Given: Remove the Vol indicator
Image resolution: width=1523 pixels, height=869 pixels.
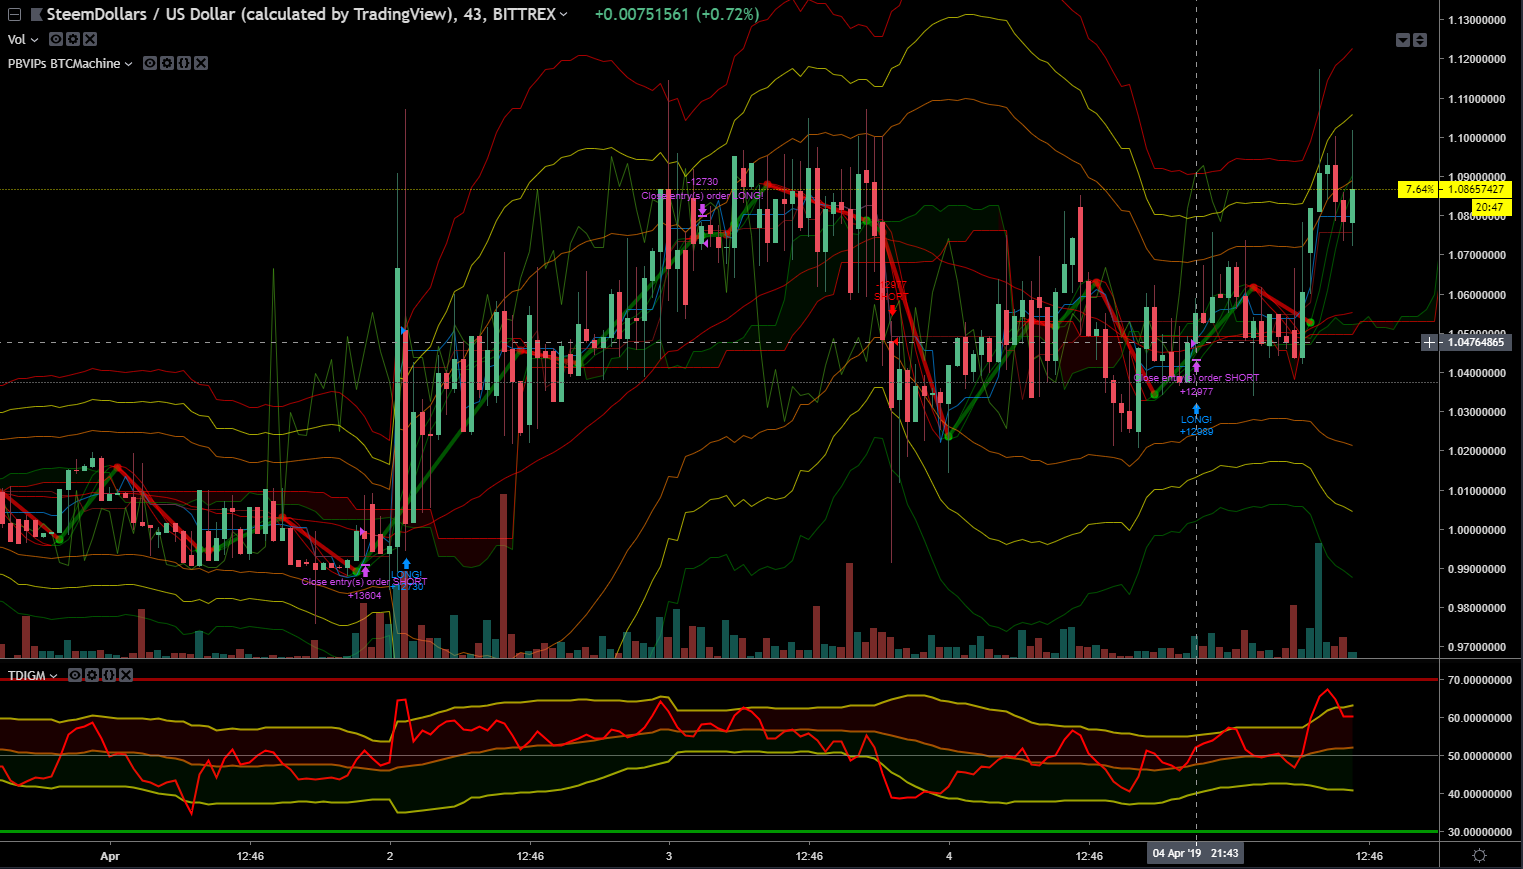Looking at the screenshot, I should (90, 39).
